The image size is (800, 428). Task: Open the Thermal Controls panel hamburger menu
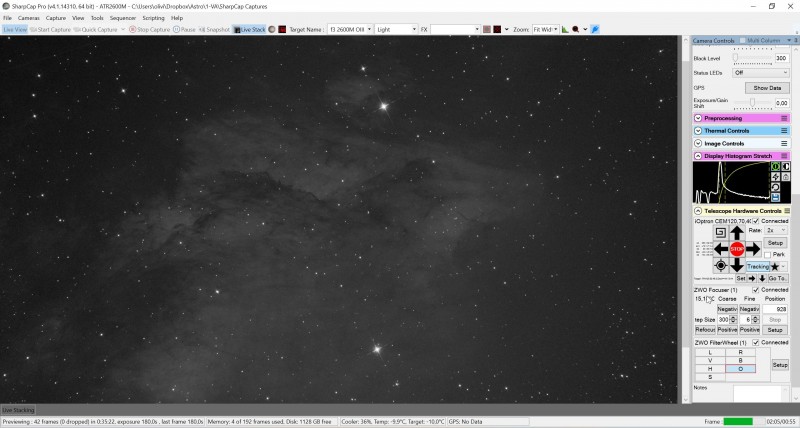pos(784,131)
